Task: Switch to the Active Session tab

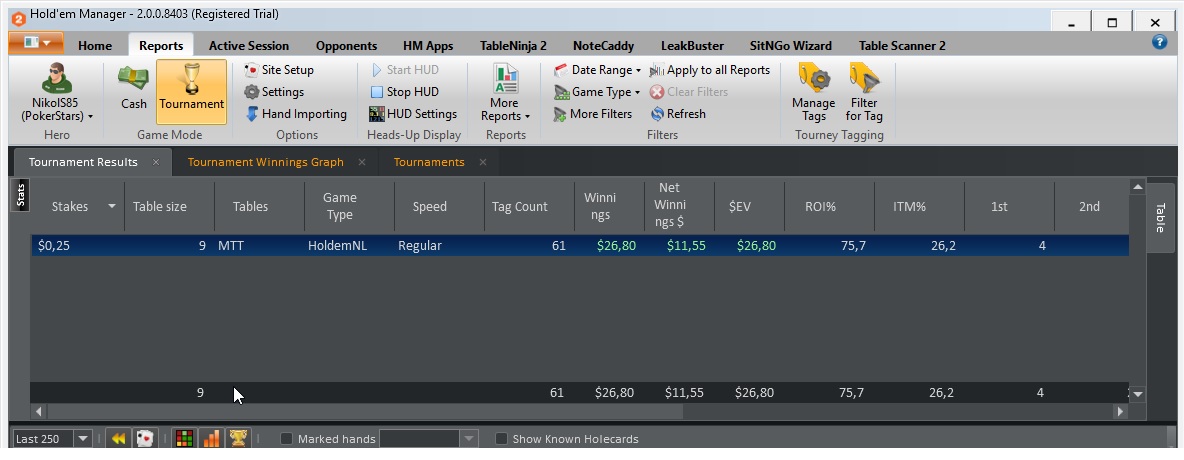Action: click(x=248, y=45)
